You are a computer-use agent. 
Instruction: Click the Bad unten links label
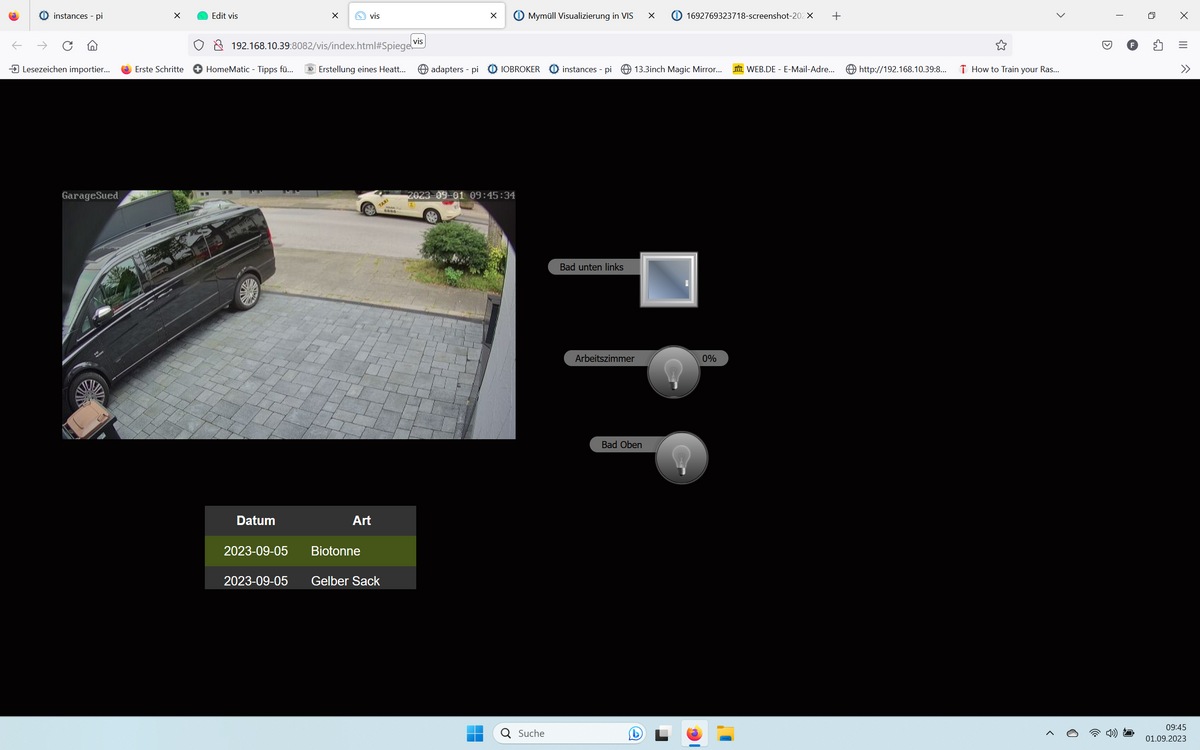592,267
